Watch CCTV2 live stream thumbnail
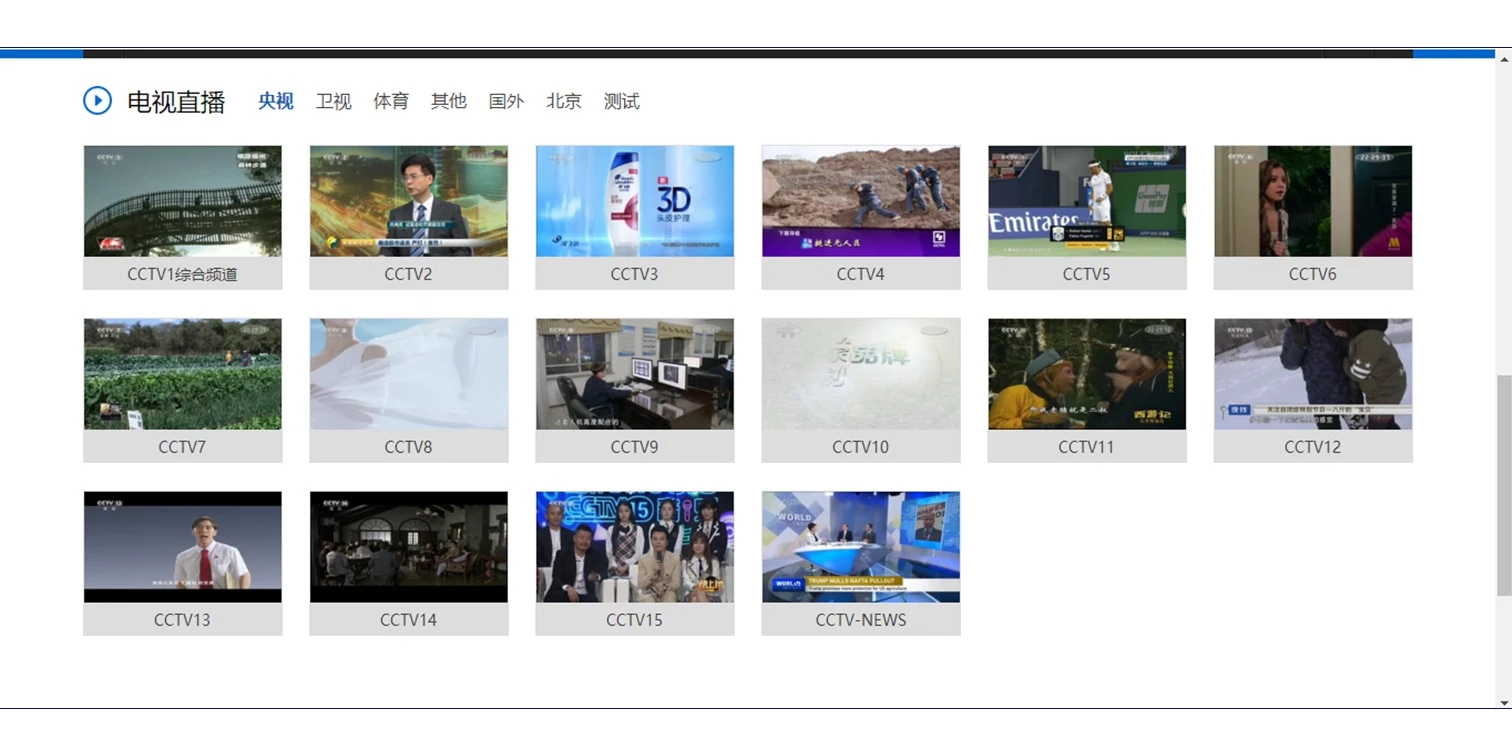 409,201
